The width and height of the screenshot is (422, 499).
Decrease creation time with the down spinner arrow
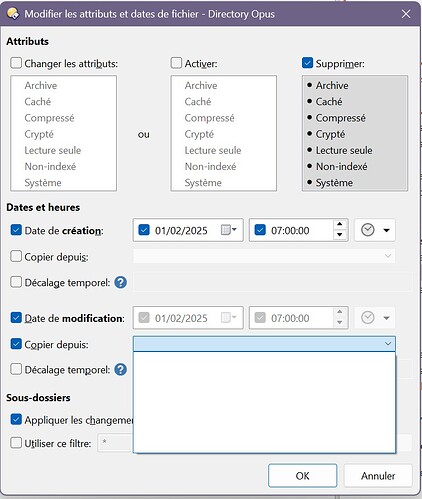[x=340, y=235]
